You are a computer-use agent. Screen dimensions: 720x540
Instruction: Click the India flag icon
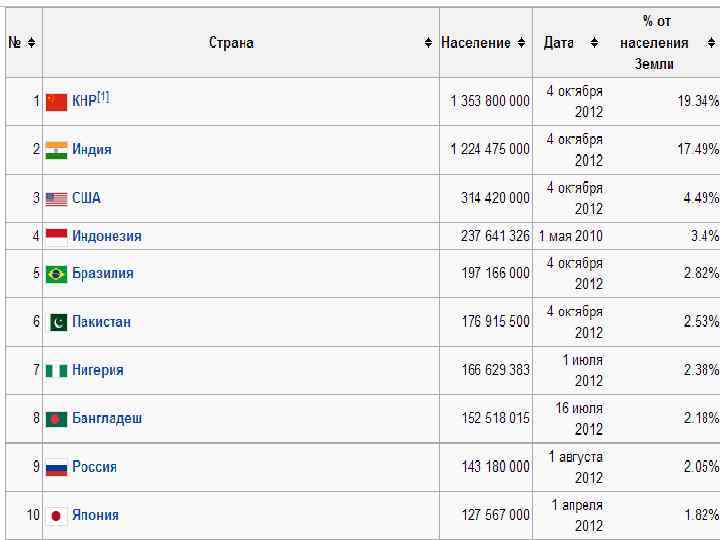(x=56, y=150)
